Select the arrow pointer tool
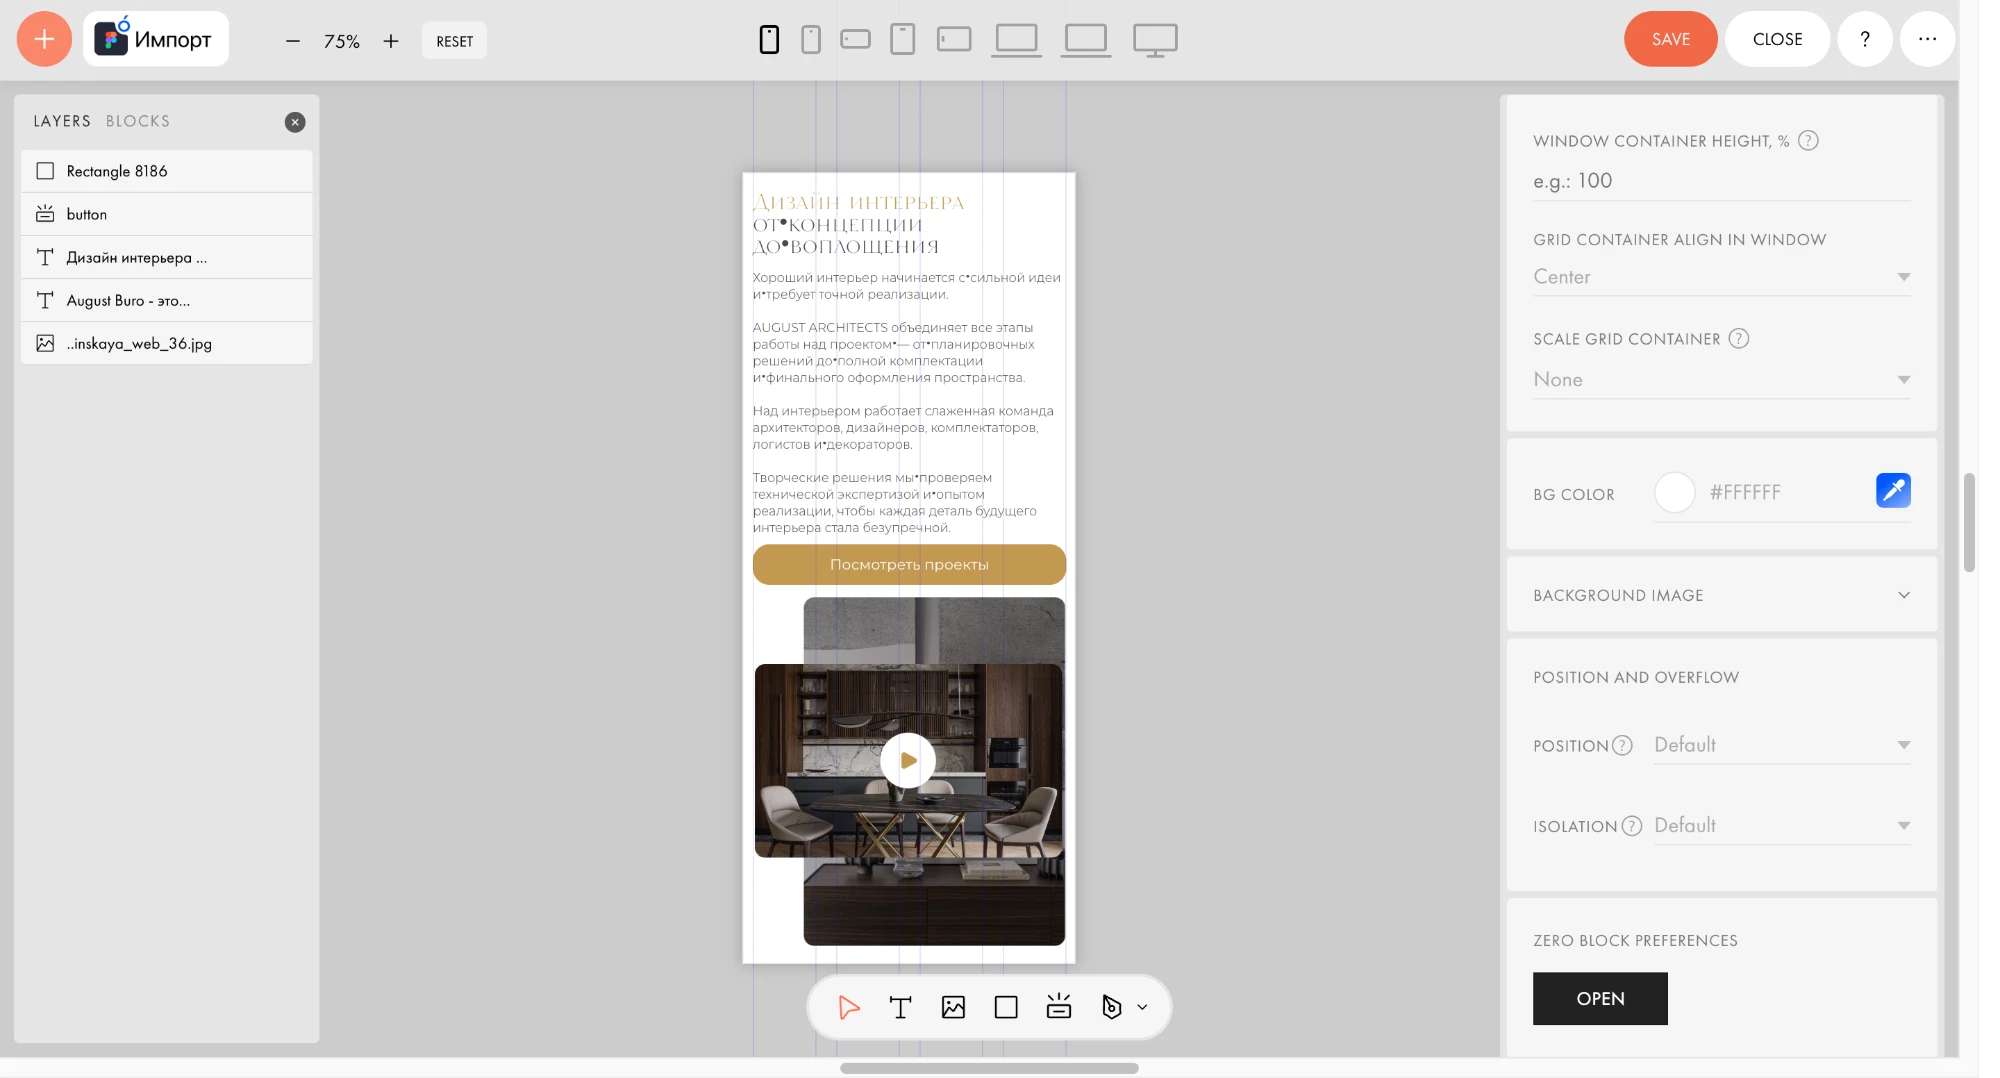This screenshot has width=2000, height=1078. [849, 1007]
